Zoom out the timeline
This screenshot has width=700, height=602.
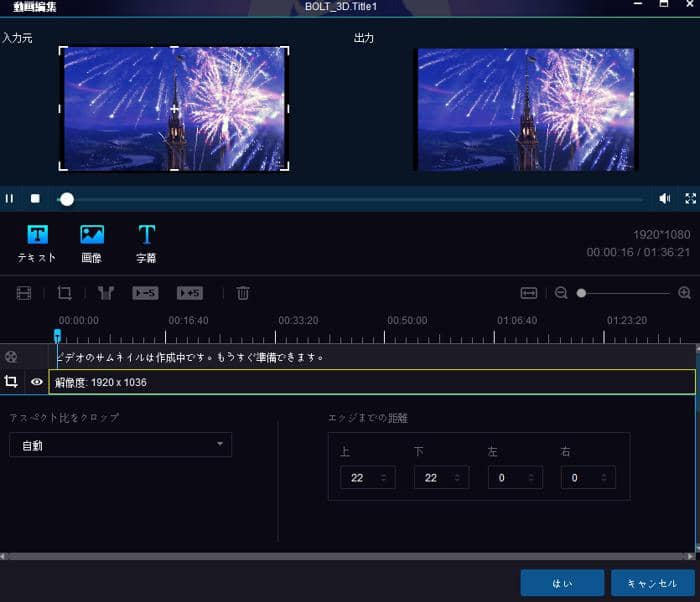[x=561, y=293]
